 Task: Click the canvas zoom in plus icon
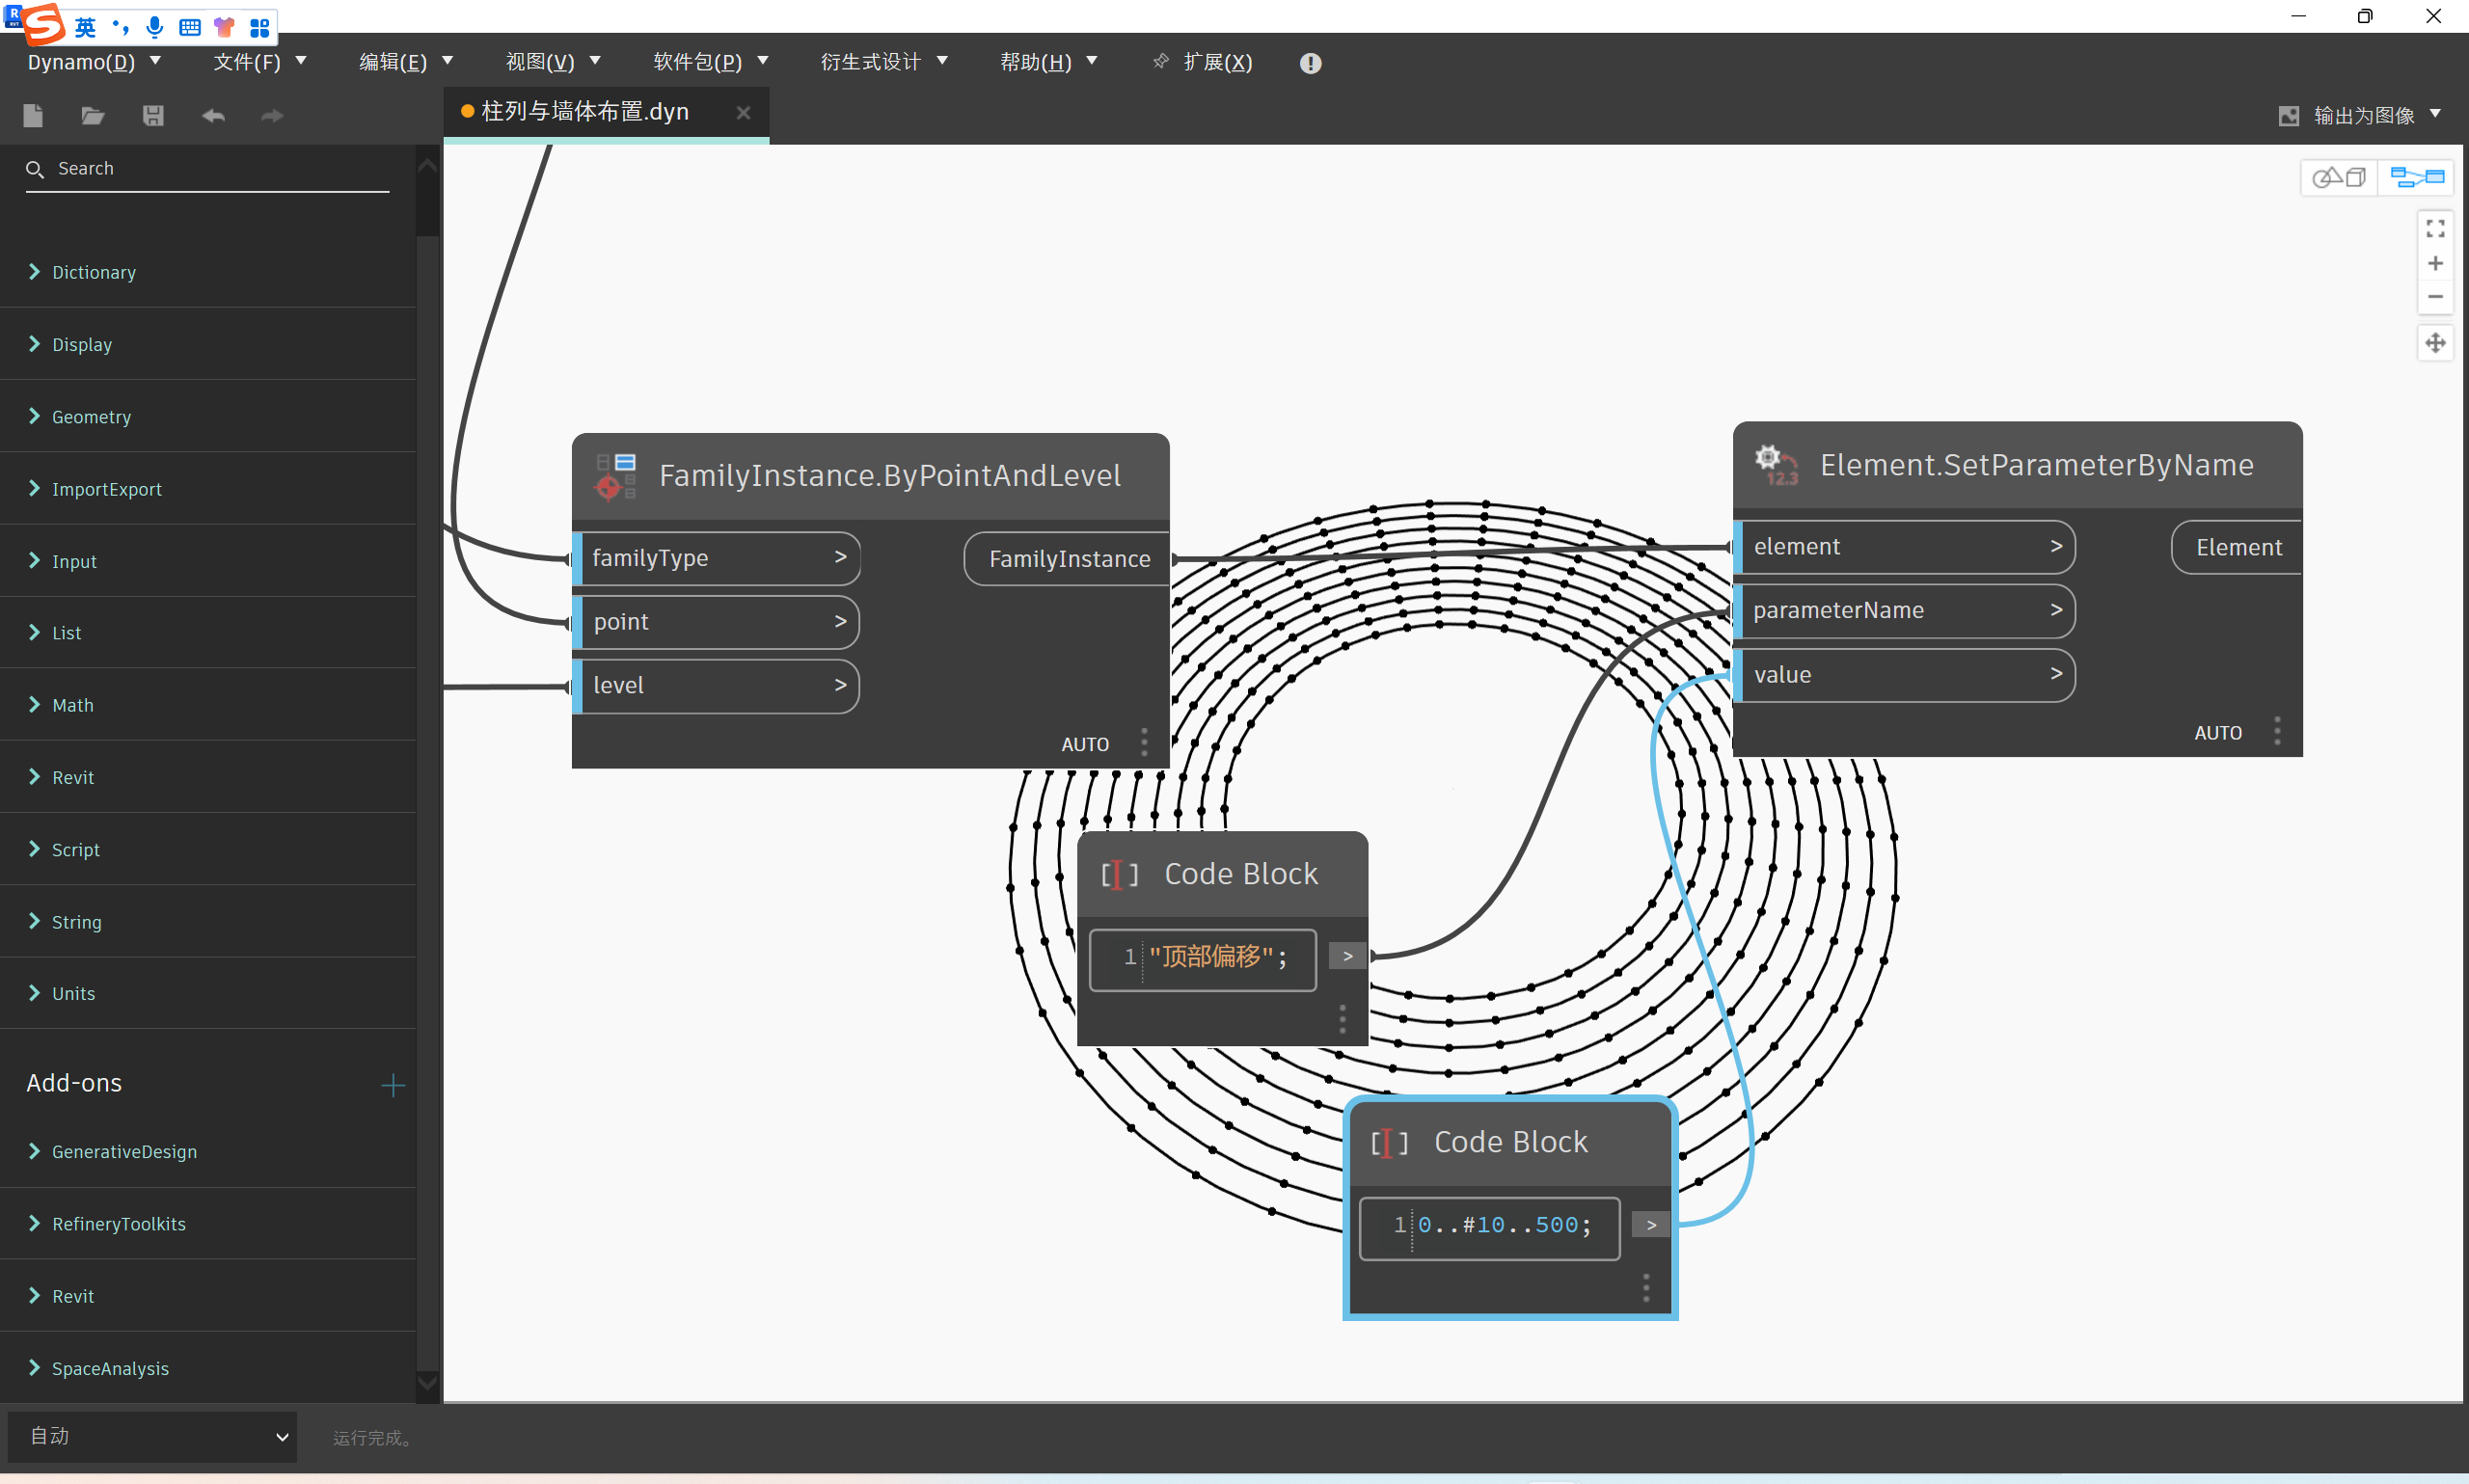tap(2435, 263)
